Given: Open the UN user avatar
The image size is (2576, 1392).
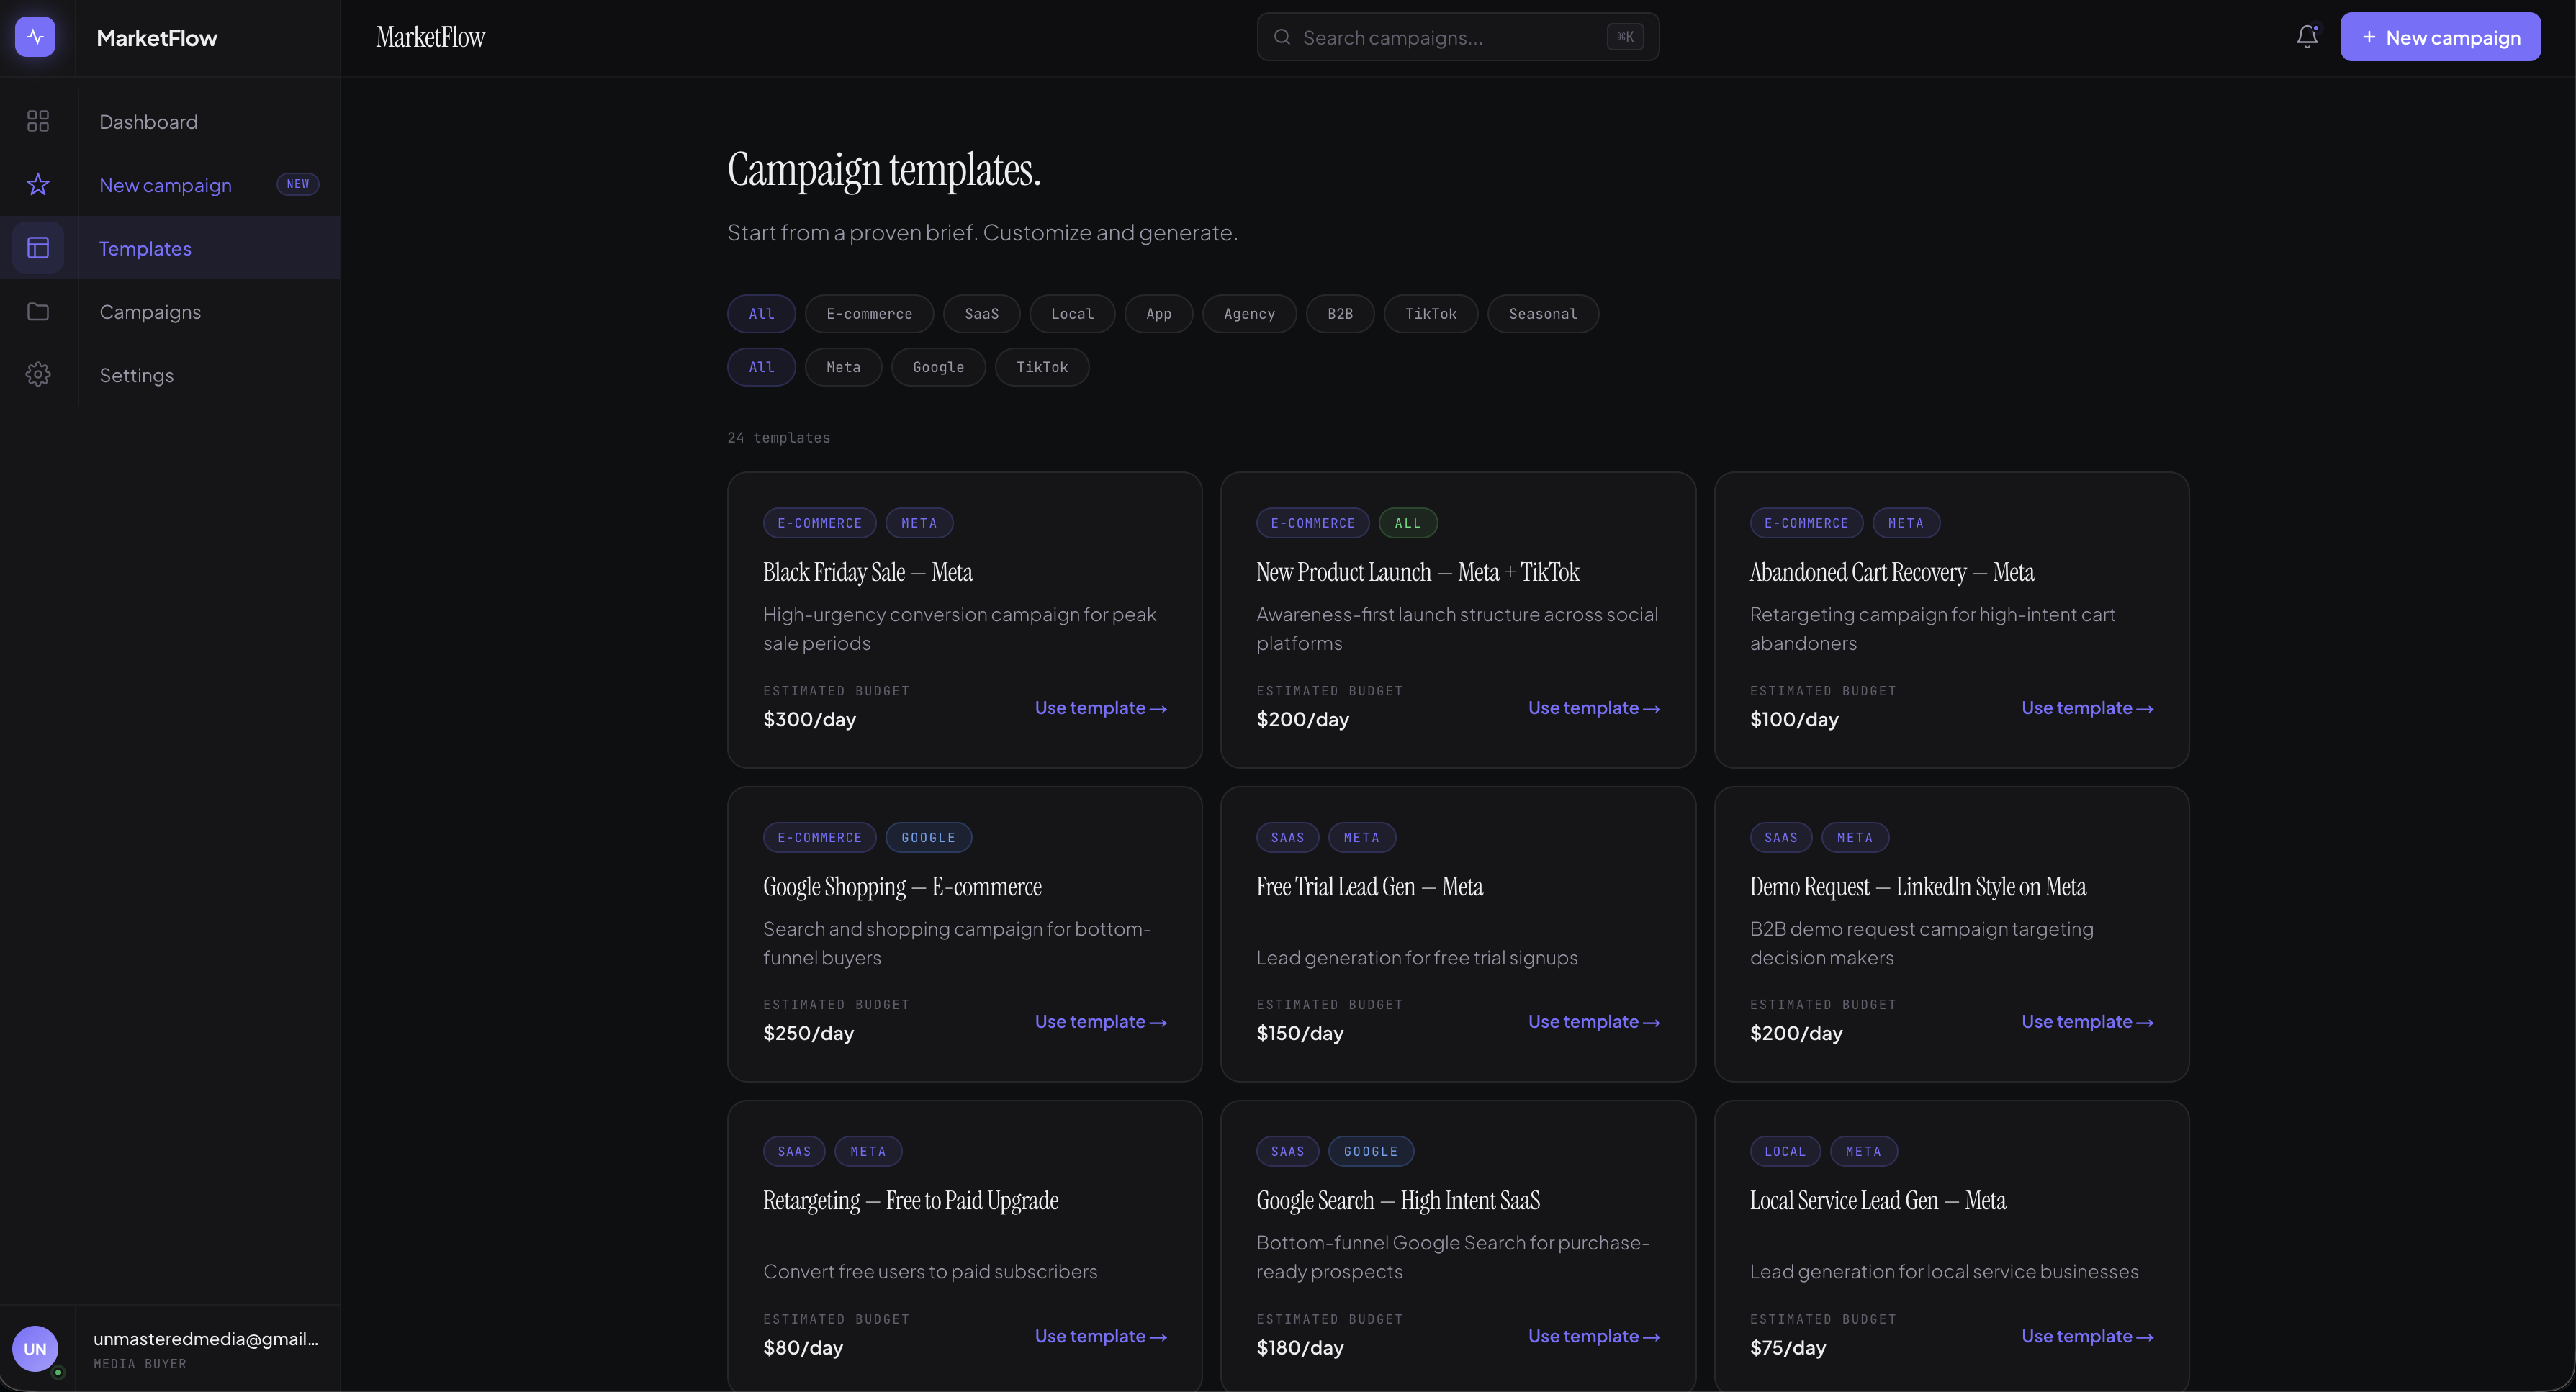Looking at the screenshot, I should [x=35, y=1348].
